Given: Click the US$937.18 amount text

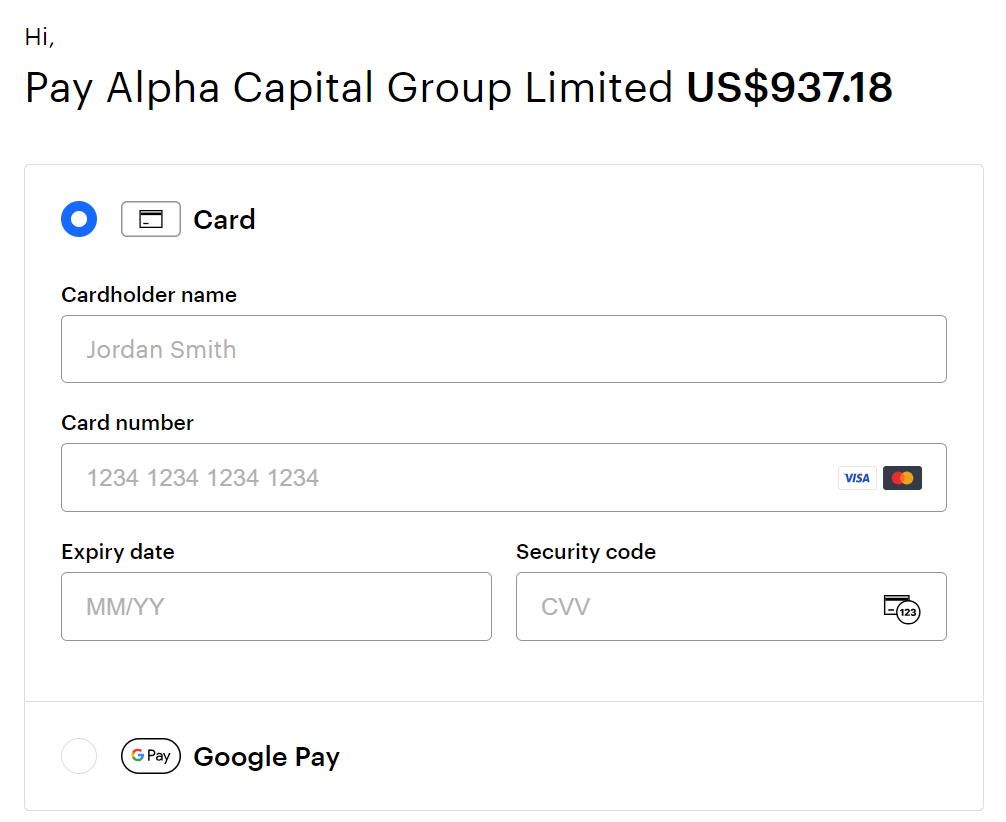Looking at the screenshot, I should pos(789,88).
